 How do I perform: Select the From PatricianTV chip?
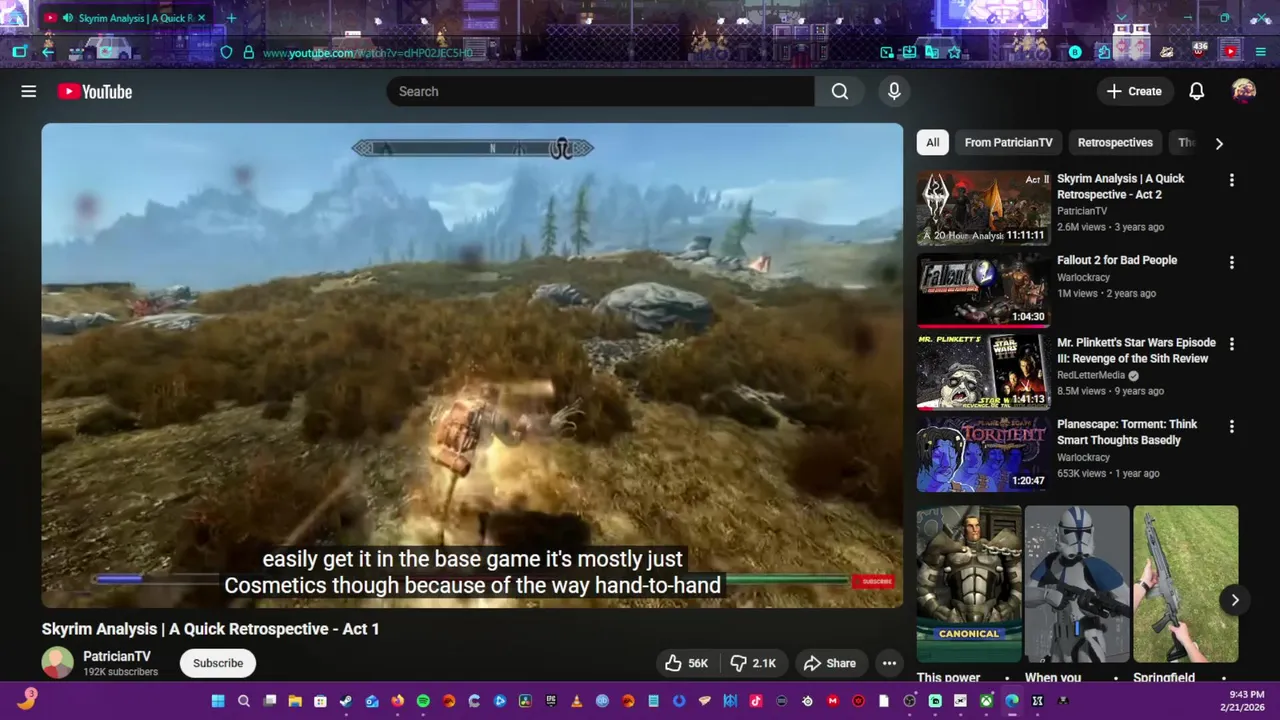pos(1008,143)
